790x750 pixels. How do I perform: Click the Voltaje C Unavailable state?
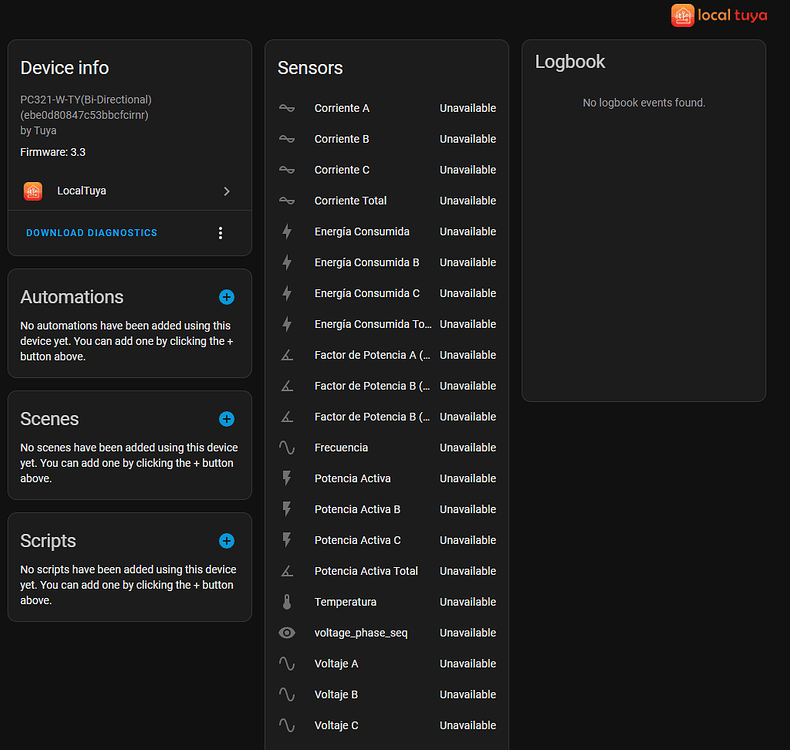(x=467, y=726)
